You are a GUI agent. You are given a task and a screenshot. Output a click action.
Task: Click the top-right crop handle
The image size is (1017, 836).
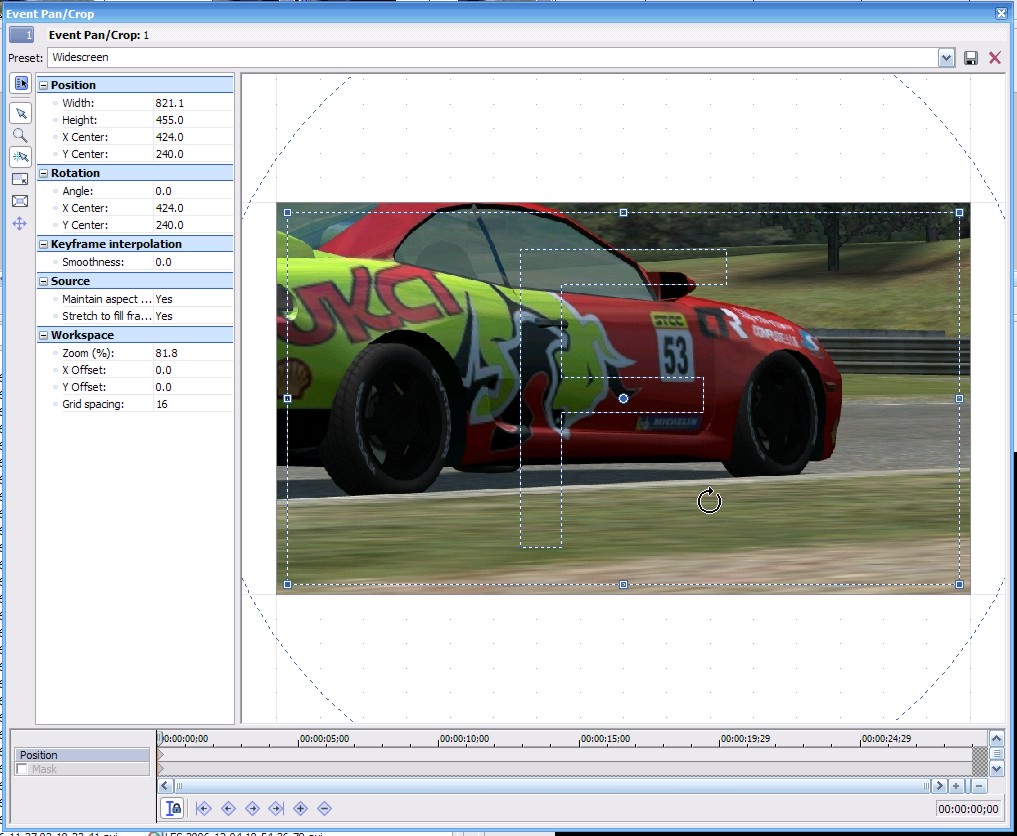(x=959, y=213)
